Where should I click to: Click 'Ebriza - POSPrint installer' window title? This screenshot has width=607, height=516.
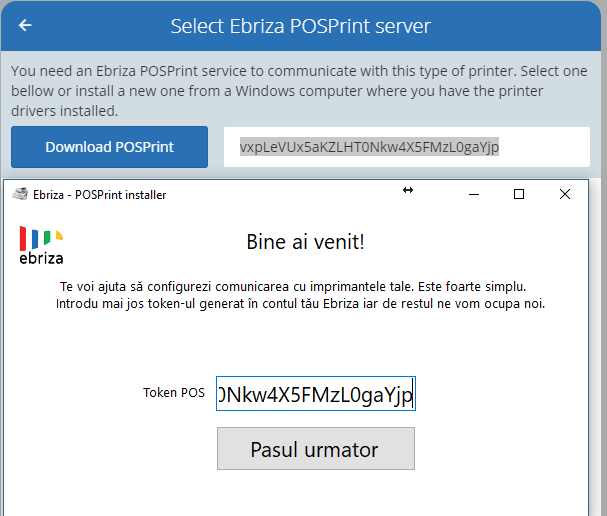coord(99,195)
